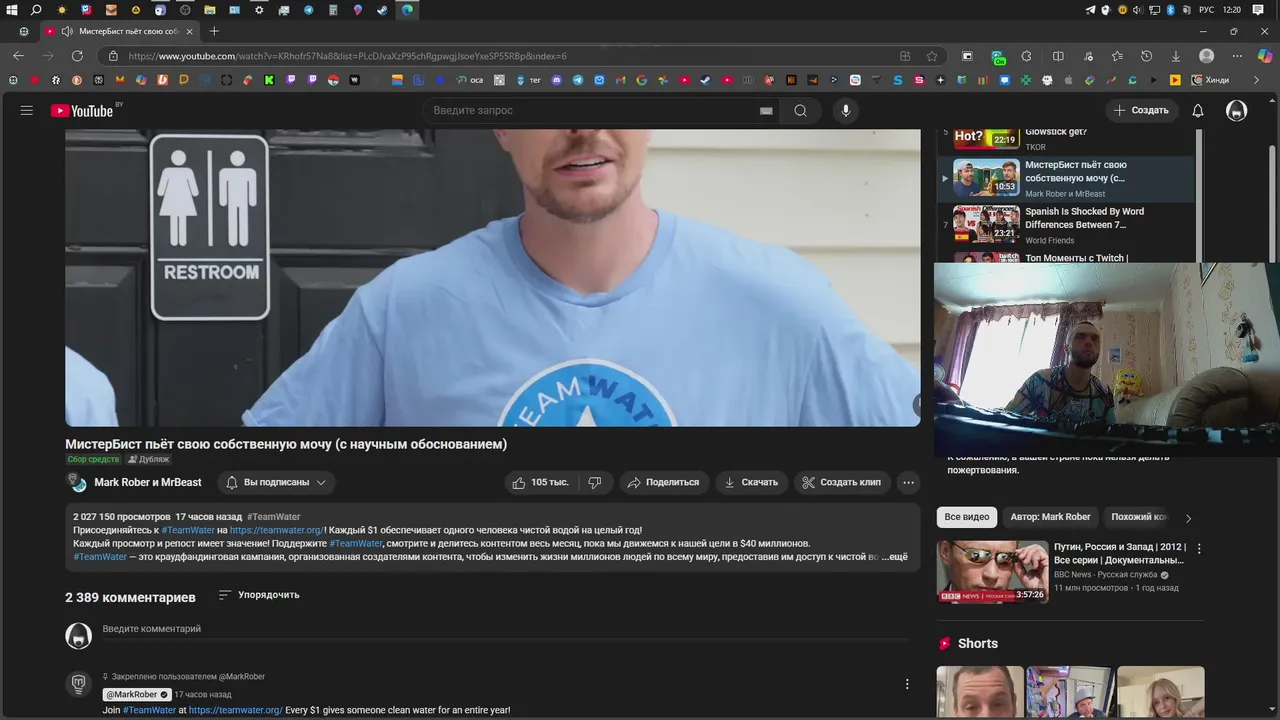Click the Создать button
Screen dimensions: 1280x720
point(1141,110)
